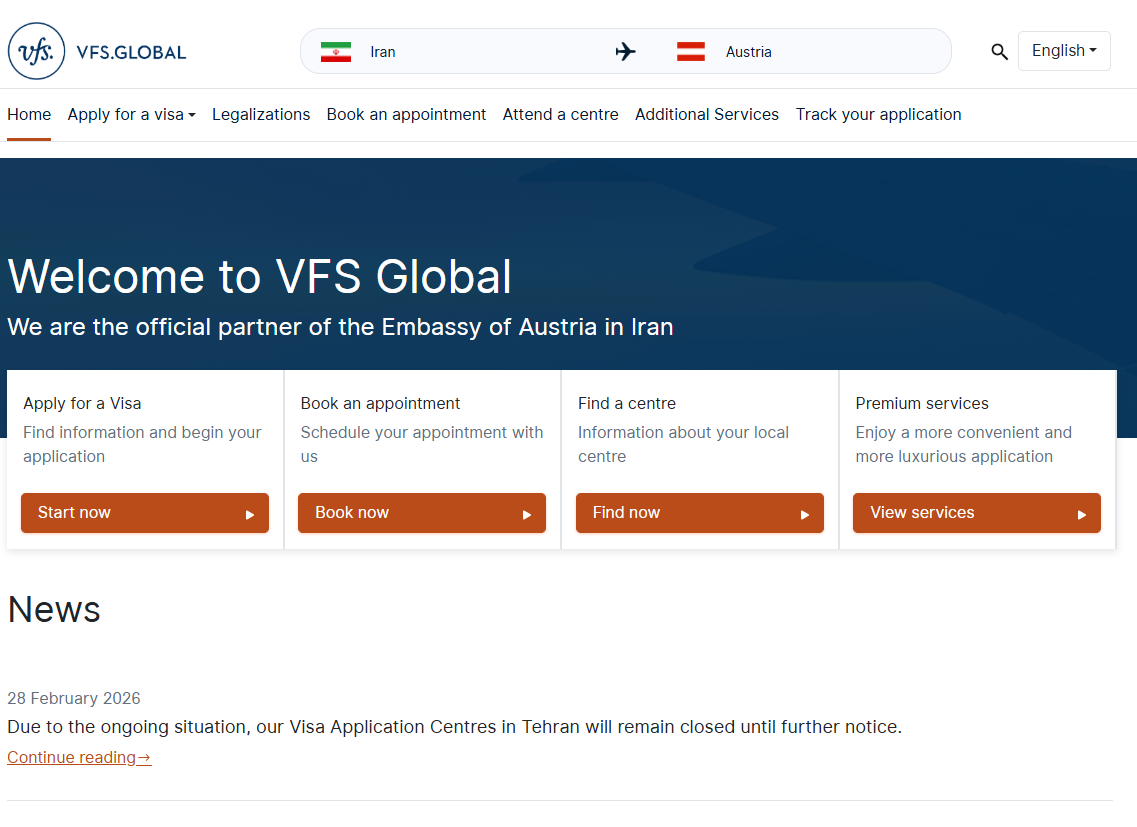The width and height of the screenshot is (1137, 827).
Task: Click the Austria flag icon
Action: [690, 52]
